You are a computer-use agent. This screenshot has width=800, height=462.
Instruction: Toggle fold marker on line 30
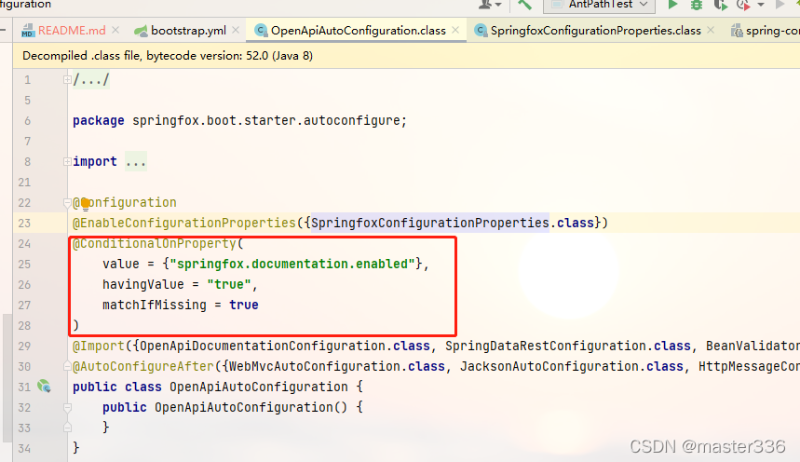[x=67, y=366]
